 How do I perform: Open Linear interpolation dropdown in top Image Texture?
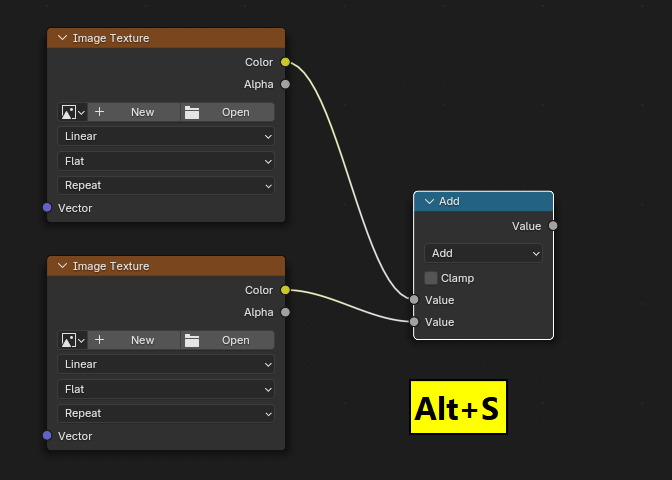[x=166, y=136]
